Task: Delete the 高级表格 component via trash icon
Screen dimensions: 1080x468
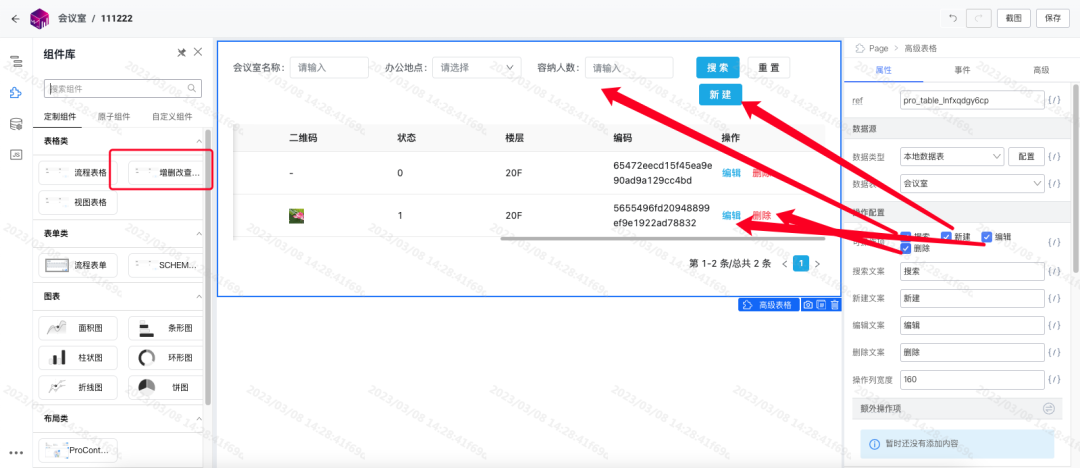Action: click(x=835, y=305)
